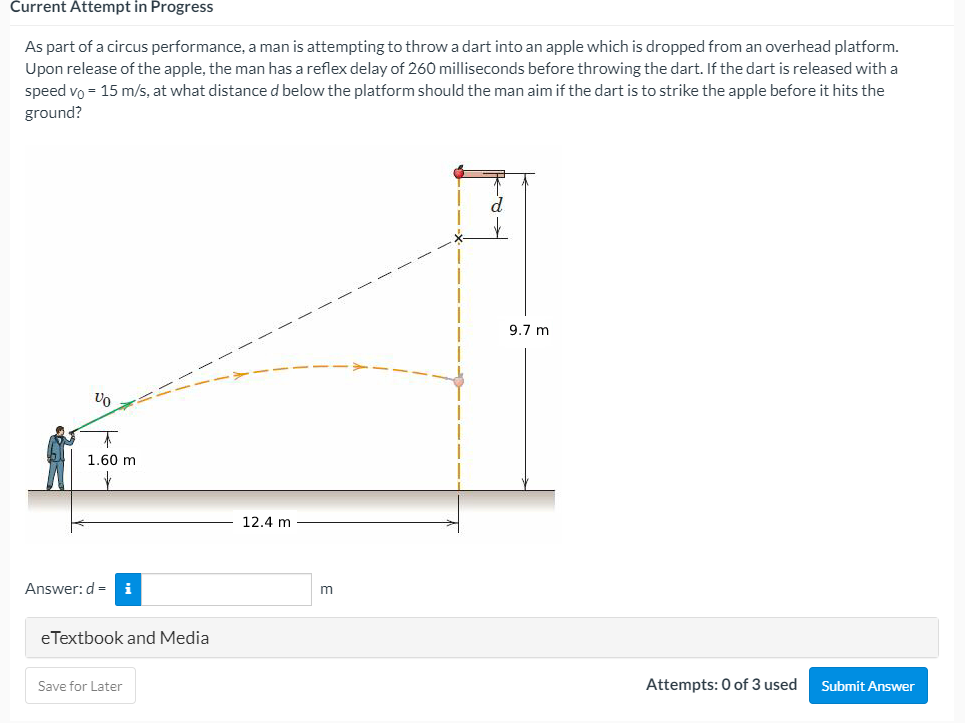Image resolution: width=965 pixels, height=723 pixels.
Task: Select the X aim point on the dashed line
Action: pyautogui.click(x=458, y=239)
